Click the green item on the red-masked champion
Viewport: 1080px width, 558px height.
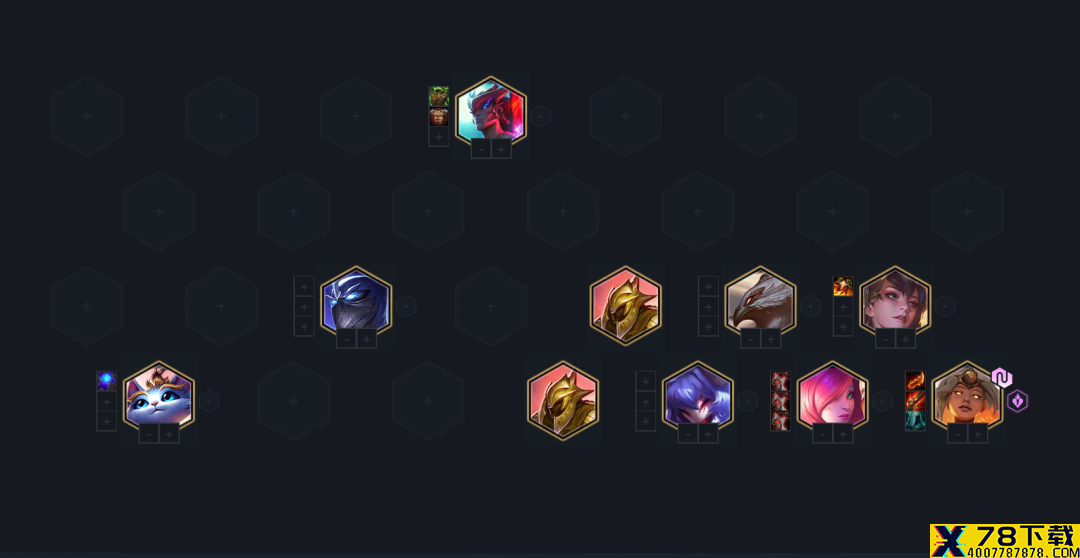[x=439, y=96]
